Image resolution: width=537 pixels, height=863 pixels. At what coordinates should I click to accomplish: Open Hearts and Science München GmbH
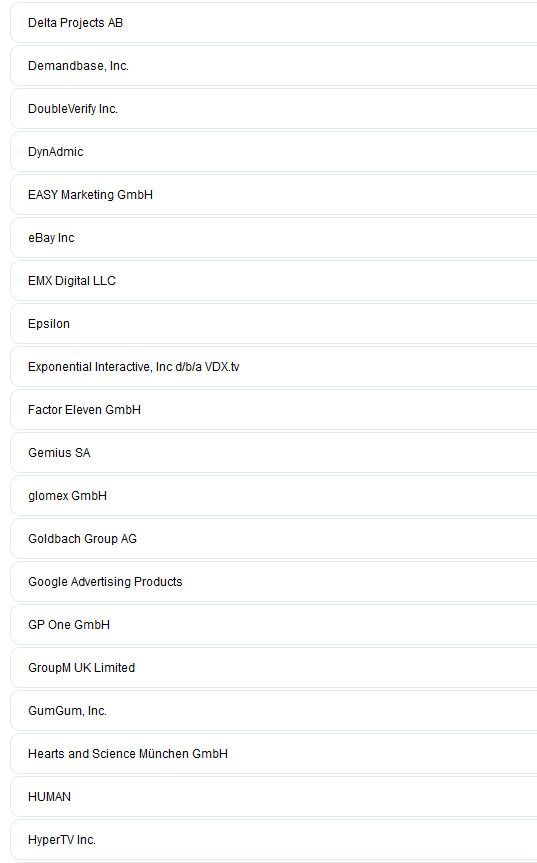click(x=274, y=752)
